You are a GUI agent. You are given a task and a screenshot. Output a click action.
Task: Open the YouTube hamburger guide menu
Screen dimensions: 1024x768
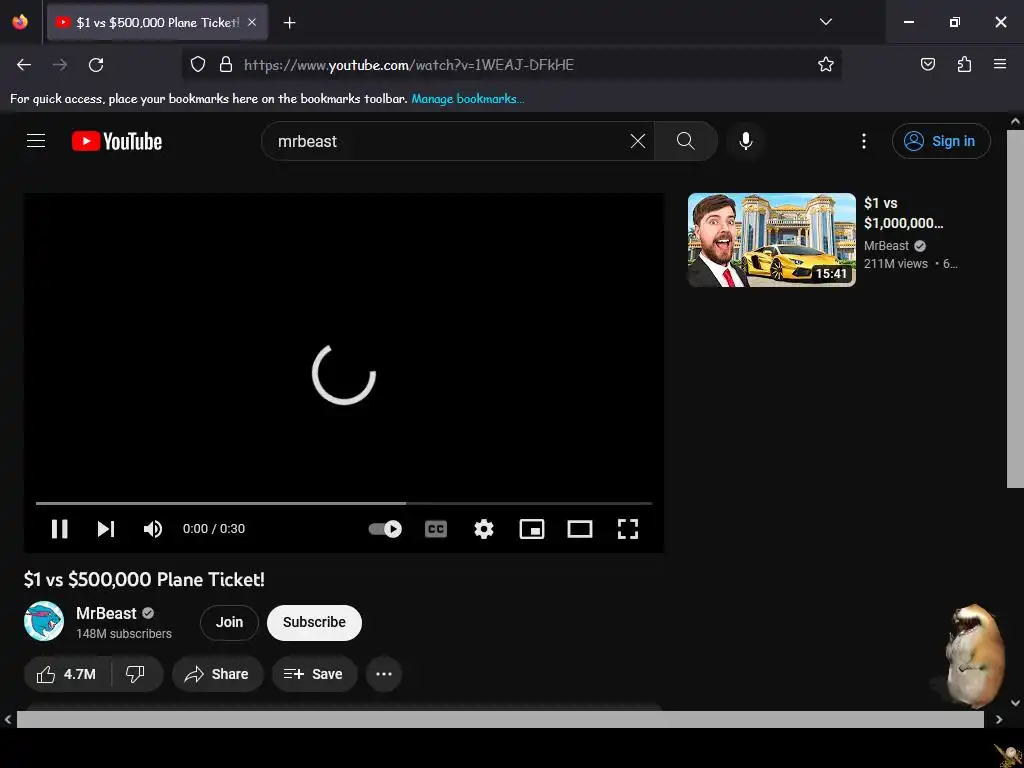36,140
